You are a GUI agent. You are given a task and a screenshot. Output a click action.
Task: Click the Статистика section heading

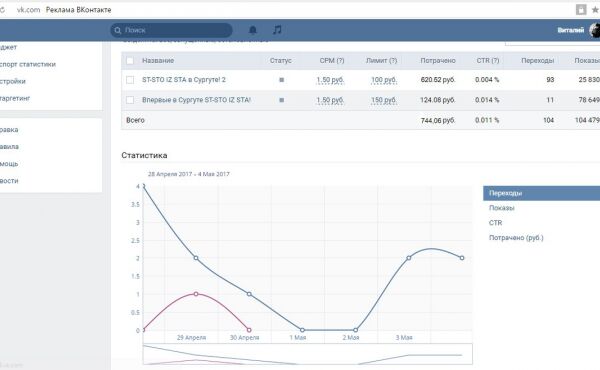click(144, 155)
